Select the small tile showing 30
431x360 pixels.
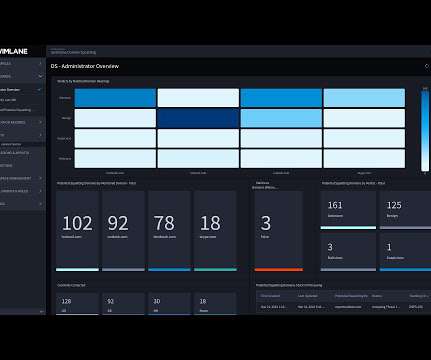click(x=169, y=304)
